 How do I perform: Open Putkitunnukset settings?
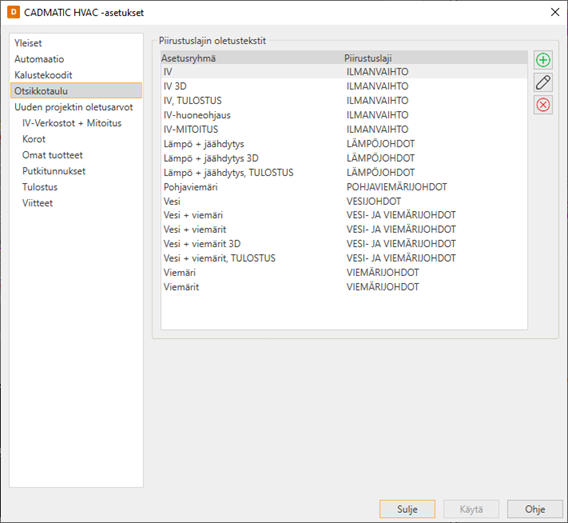[54, 171]
